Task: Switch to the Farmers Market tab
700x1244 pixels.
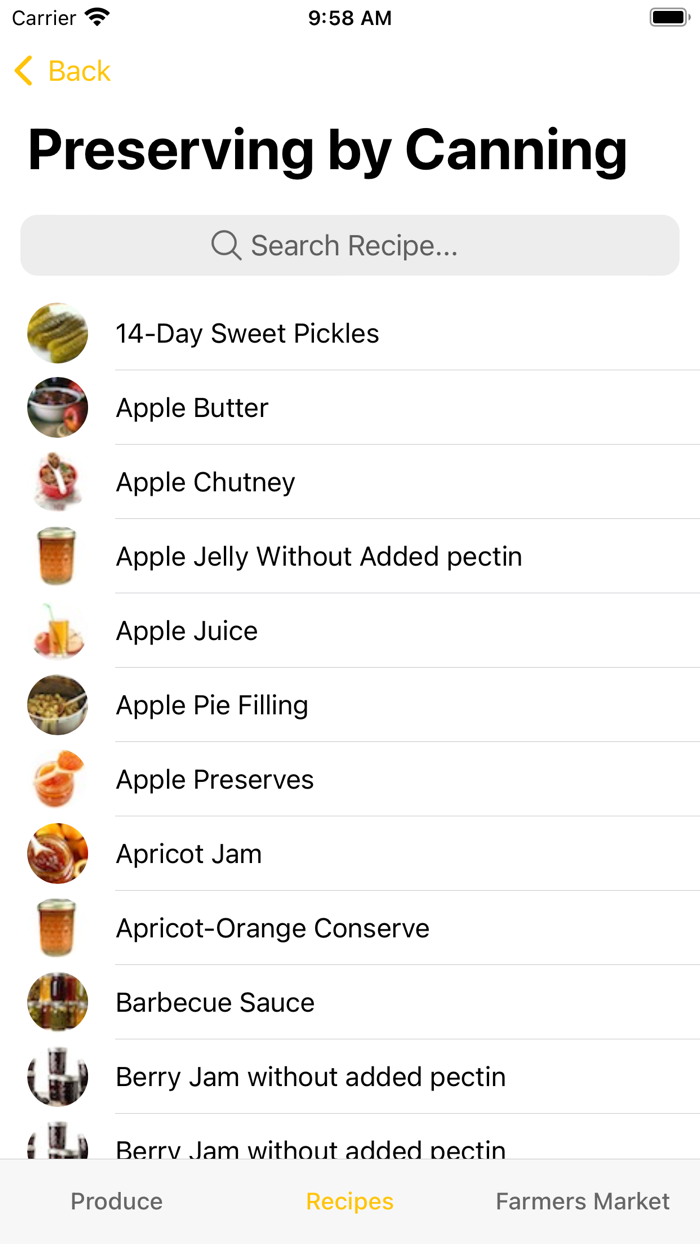Action: pos(583,1201)
